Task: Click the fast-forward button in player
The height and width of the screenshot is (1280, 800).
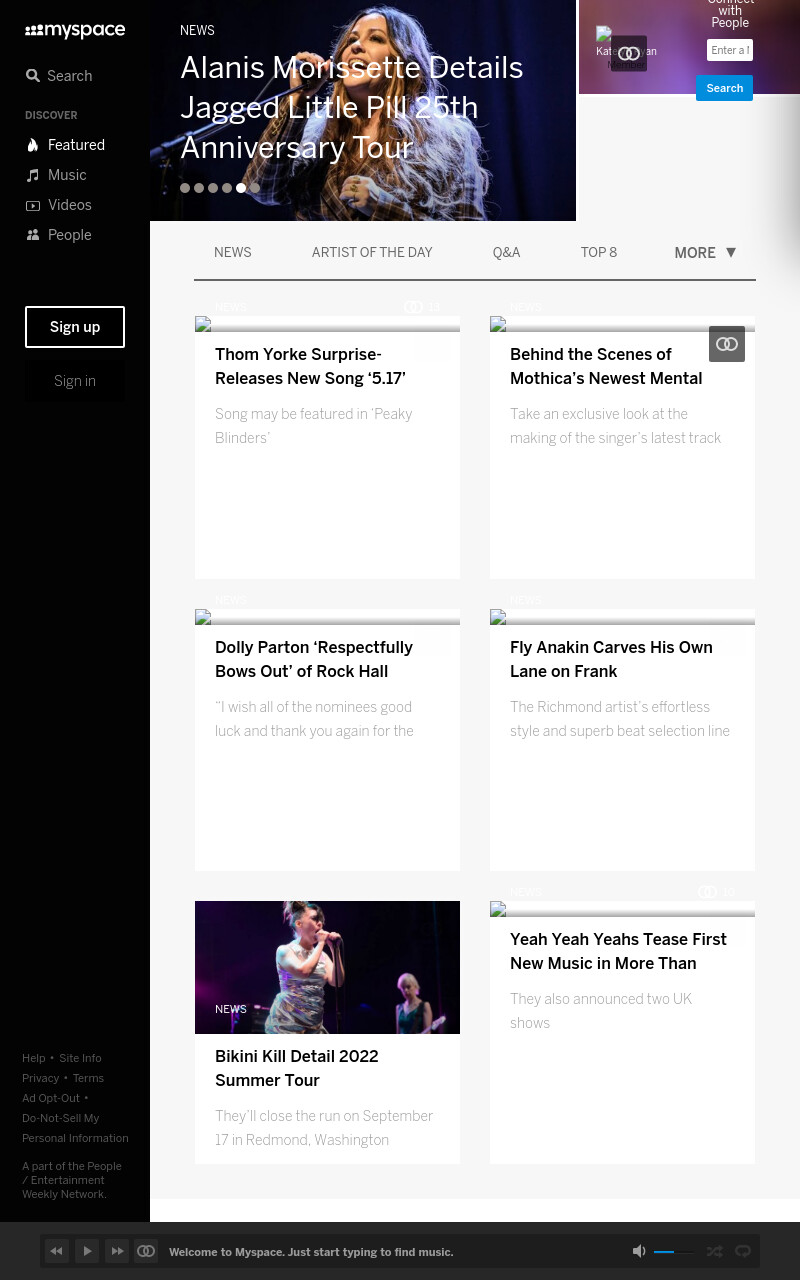Action: click(117, 1251)
